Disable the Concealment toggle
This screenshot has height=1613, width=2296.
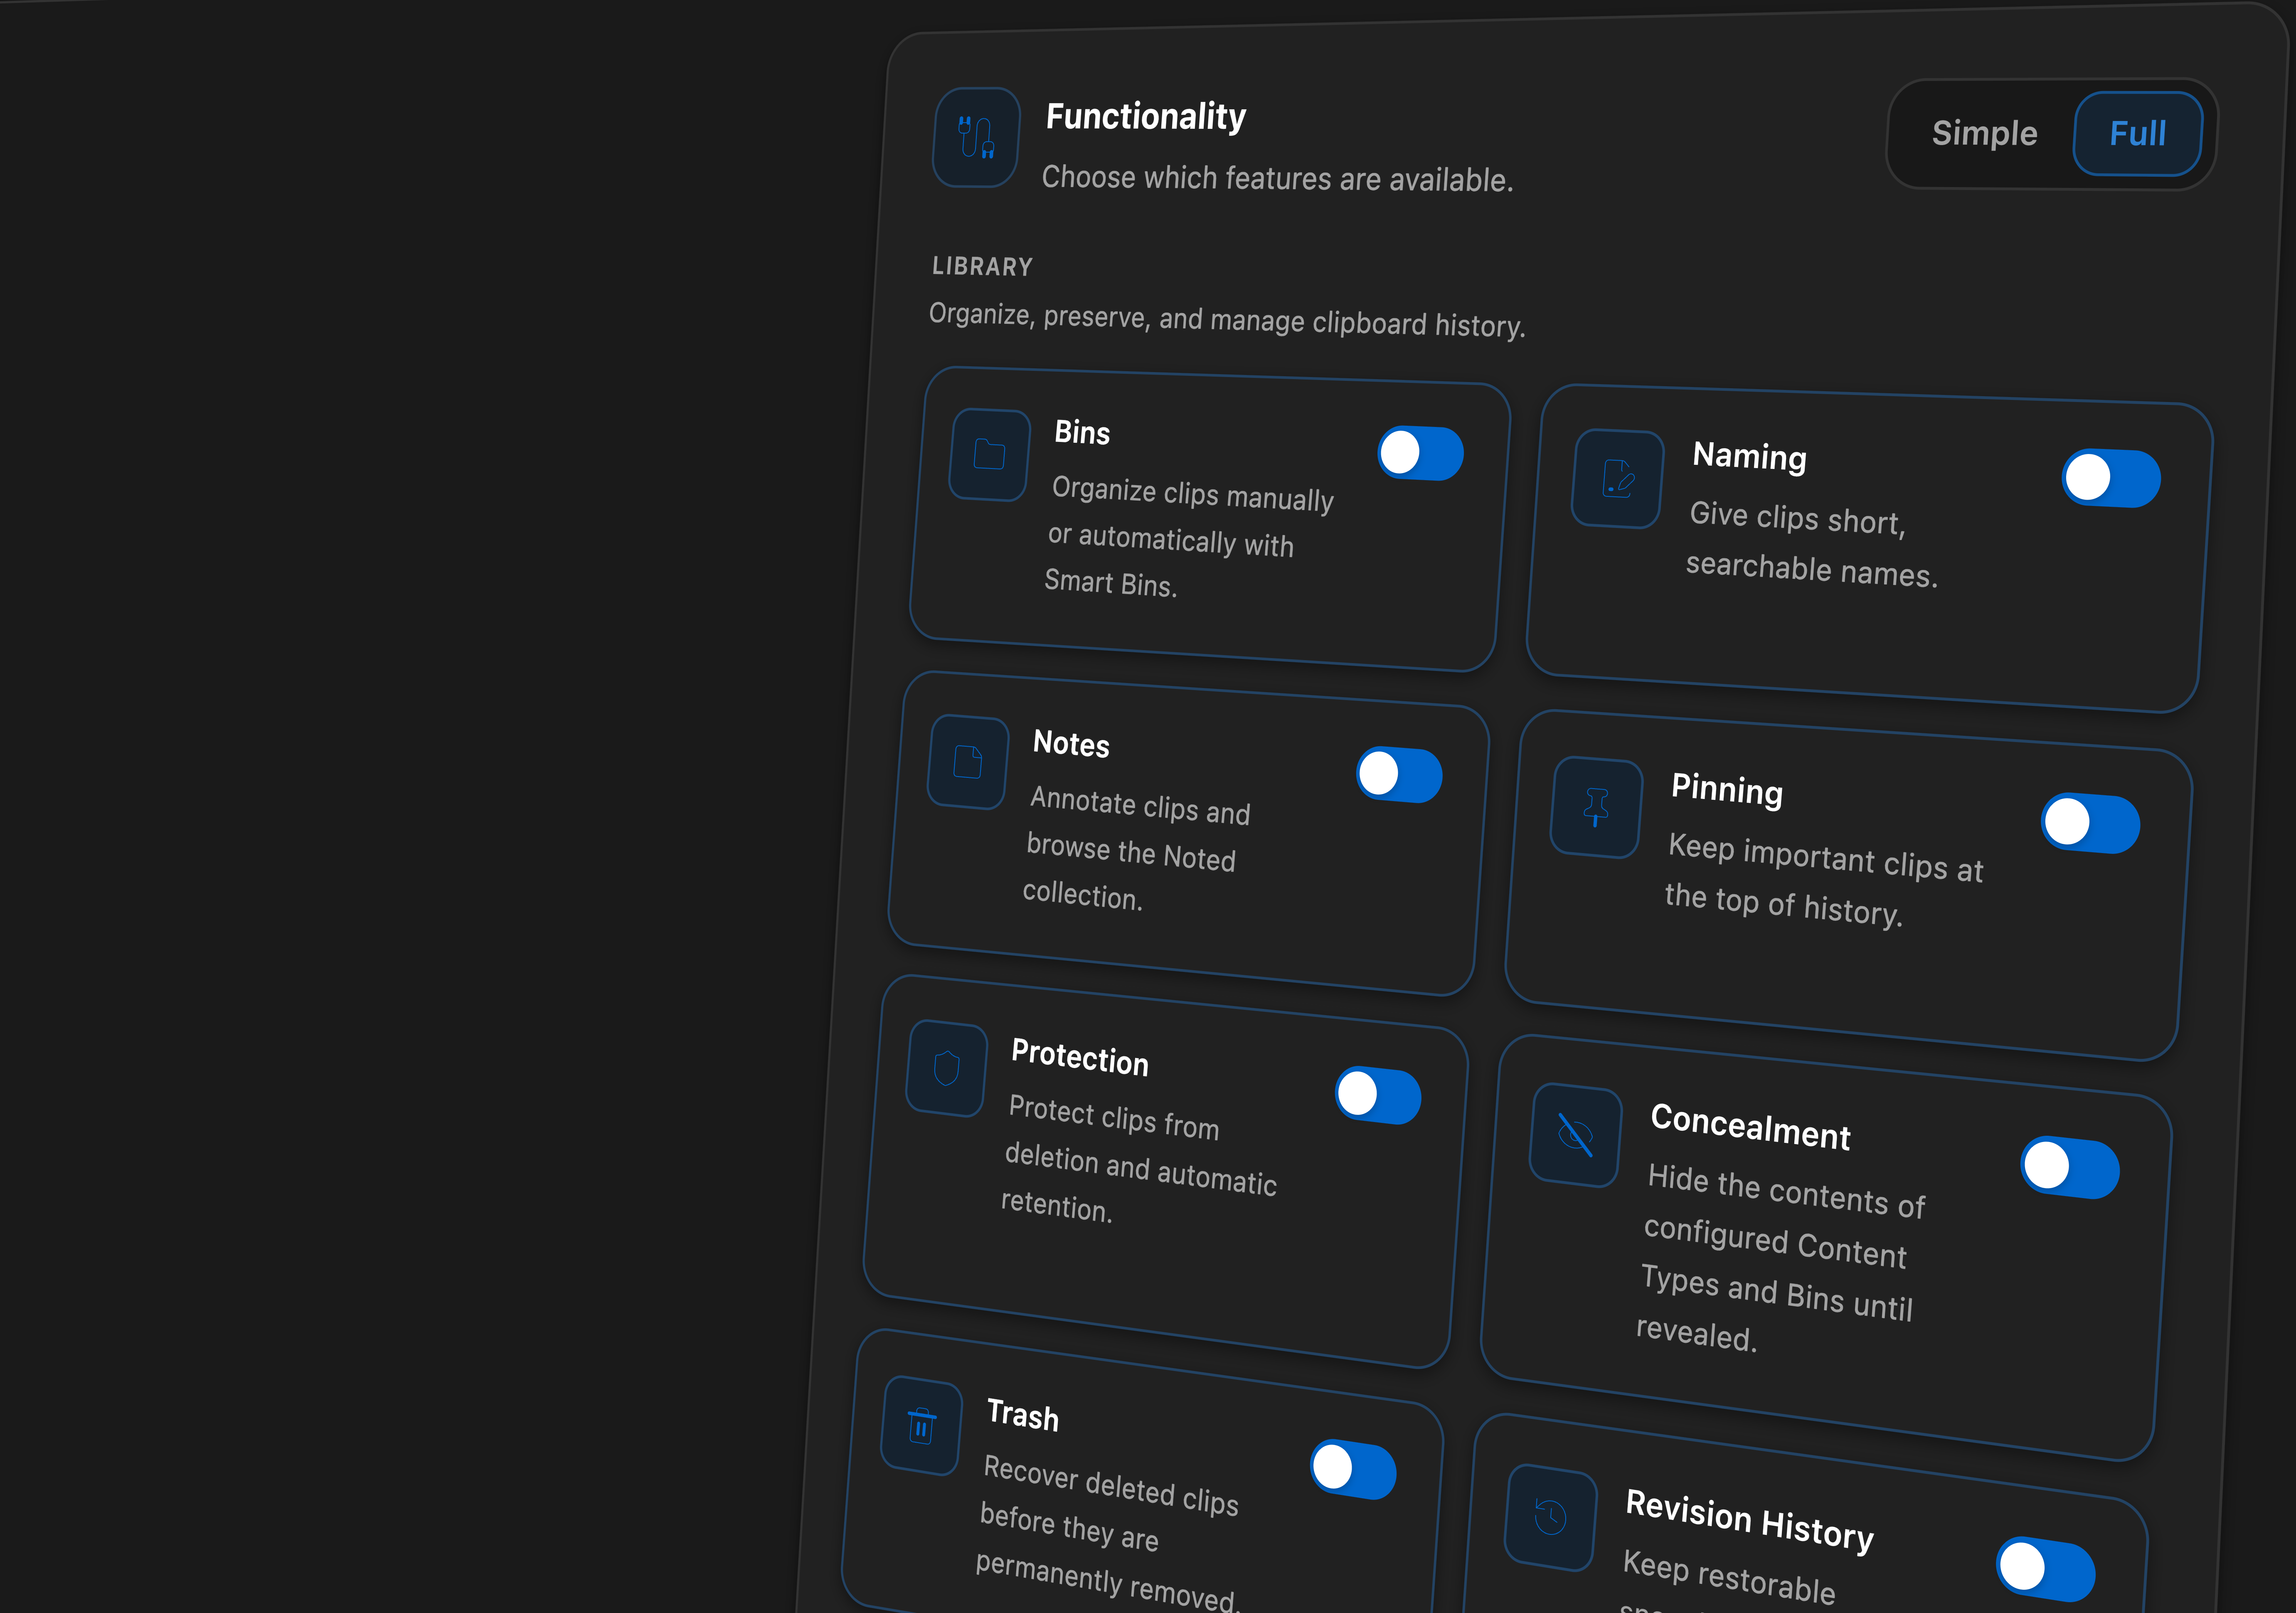2069,1167
